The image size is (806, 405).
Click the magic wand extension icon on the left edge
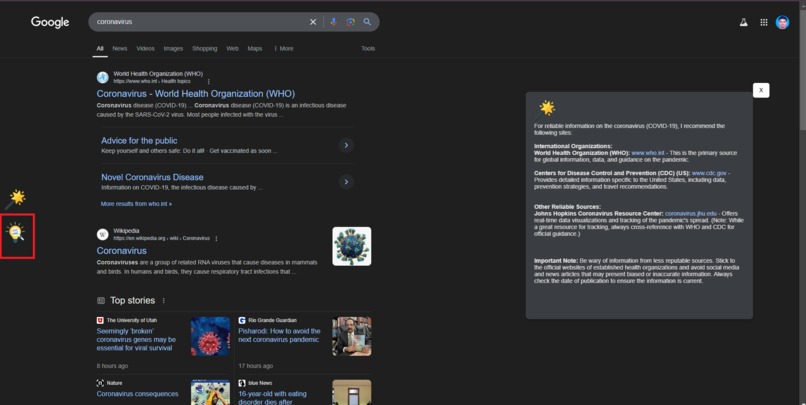tap(16, 199)
